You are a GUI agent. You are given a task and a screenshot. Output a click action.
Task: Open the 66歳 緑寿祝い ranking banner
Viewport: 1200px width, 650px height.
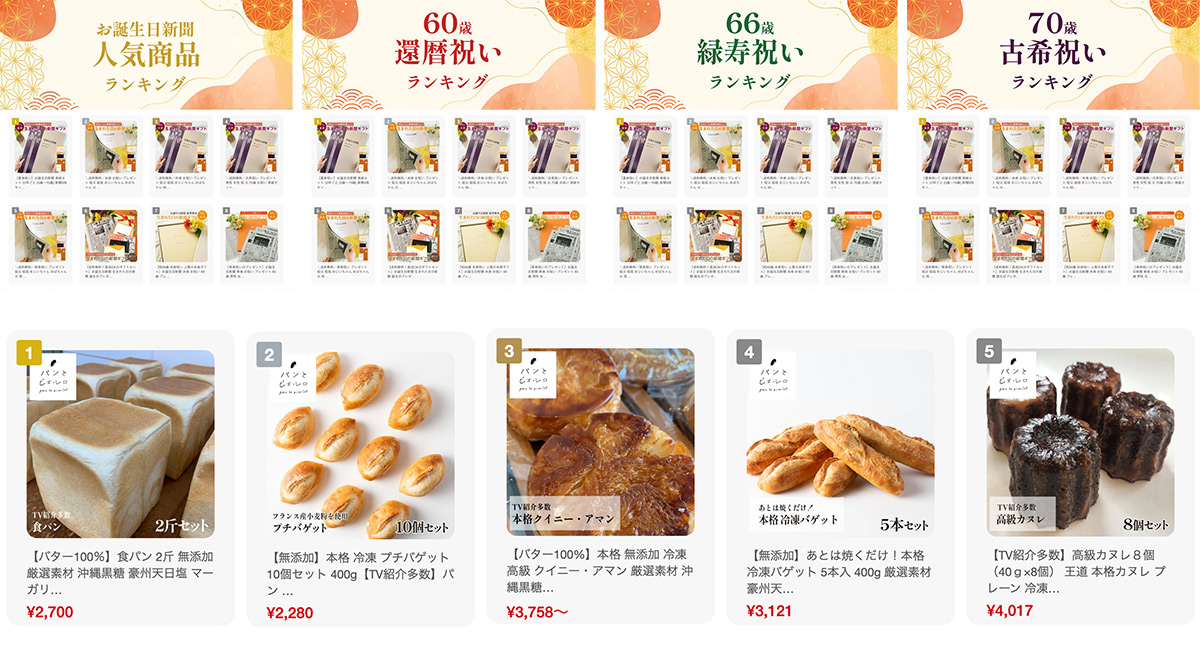point(750,55)
